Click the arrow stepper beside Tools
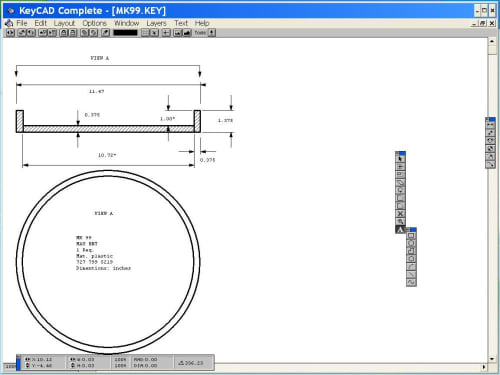Viewport: 500px width, 375px height. [x=212, y=33]
